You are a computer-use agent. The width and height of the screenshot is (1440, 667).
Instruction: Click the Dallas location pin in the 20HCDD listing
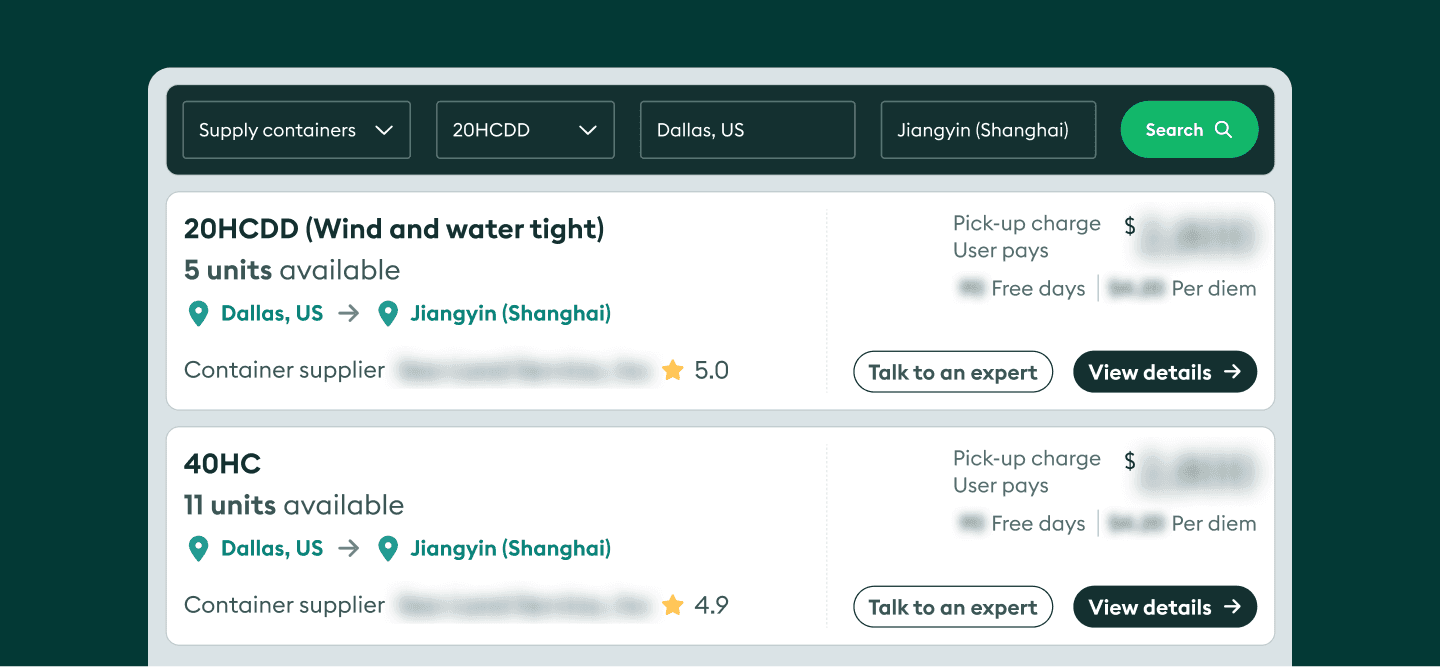(199, 314)
